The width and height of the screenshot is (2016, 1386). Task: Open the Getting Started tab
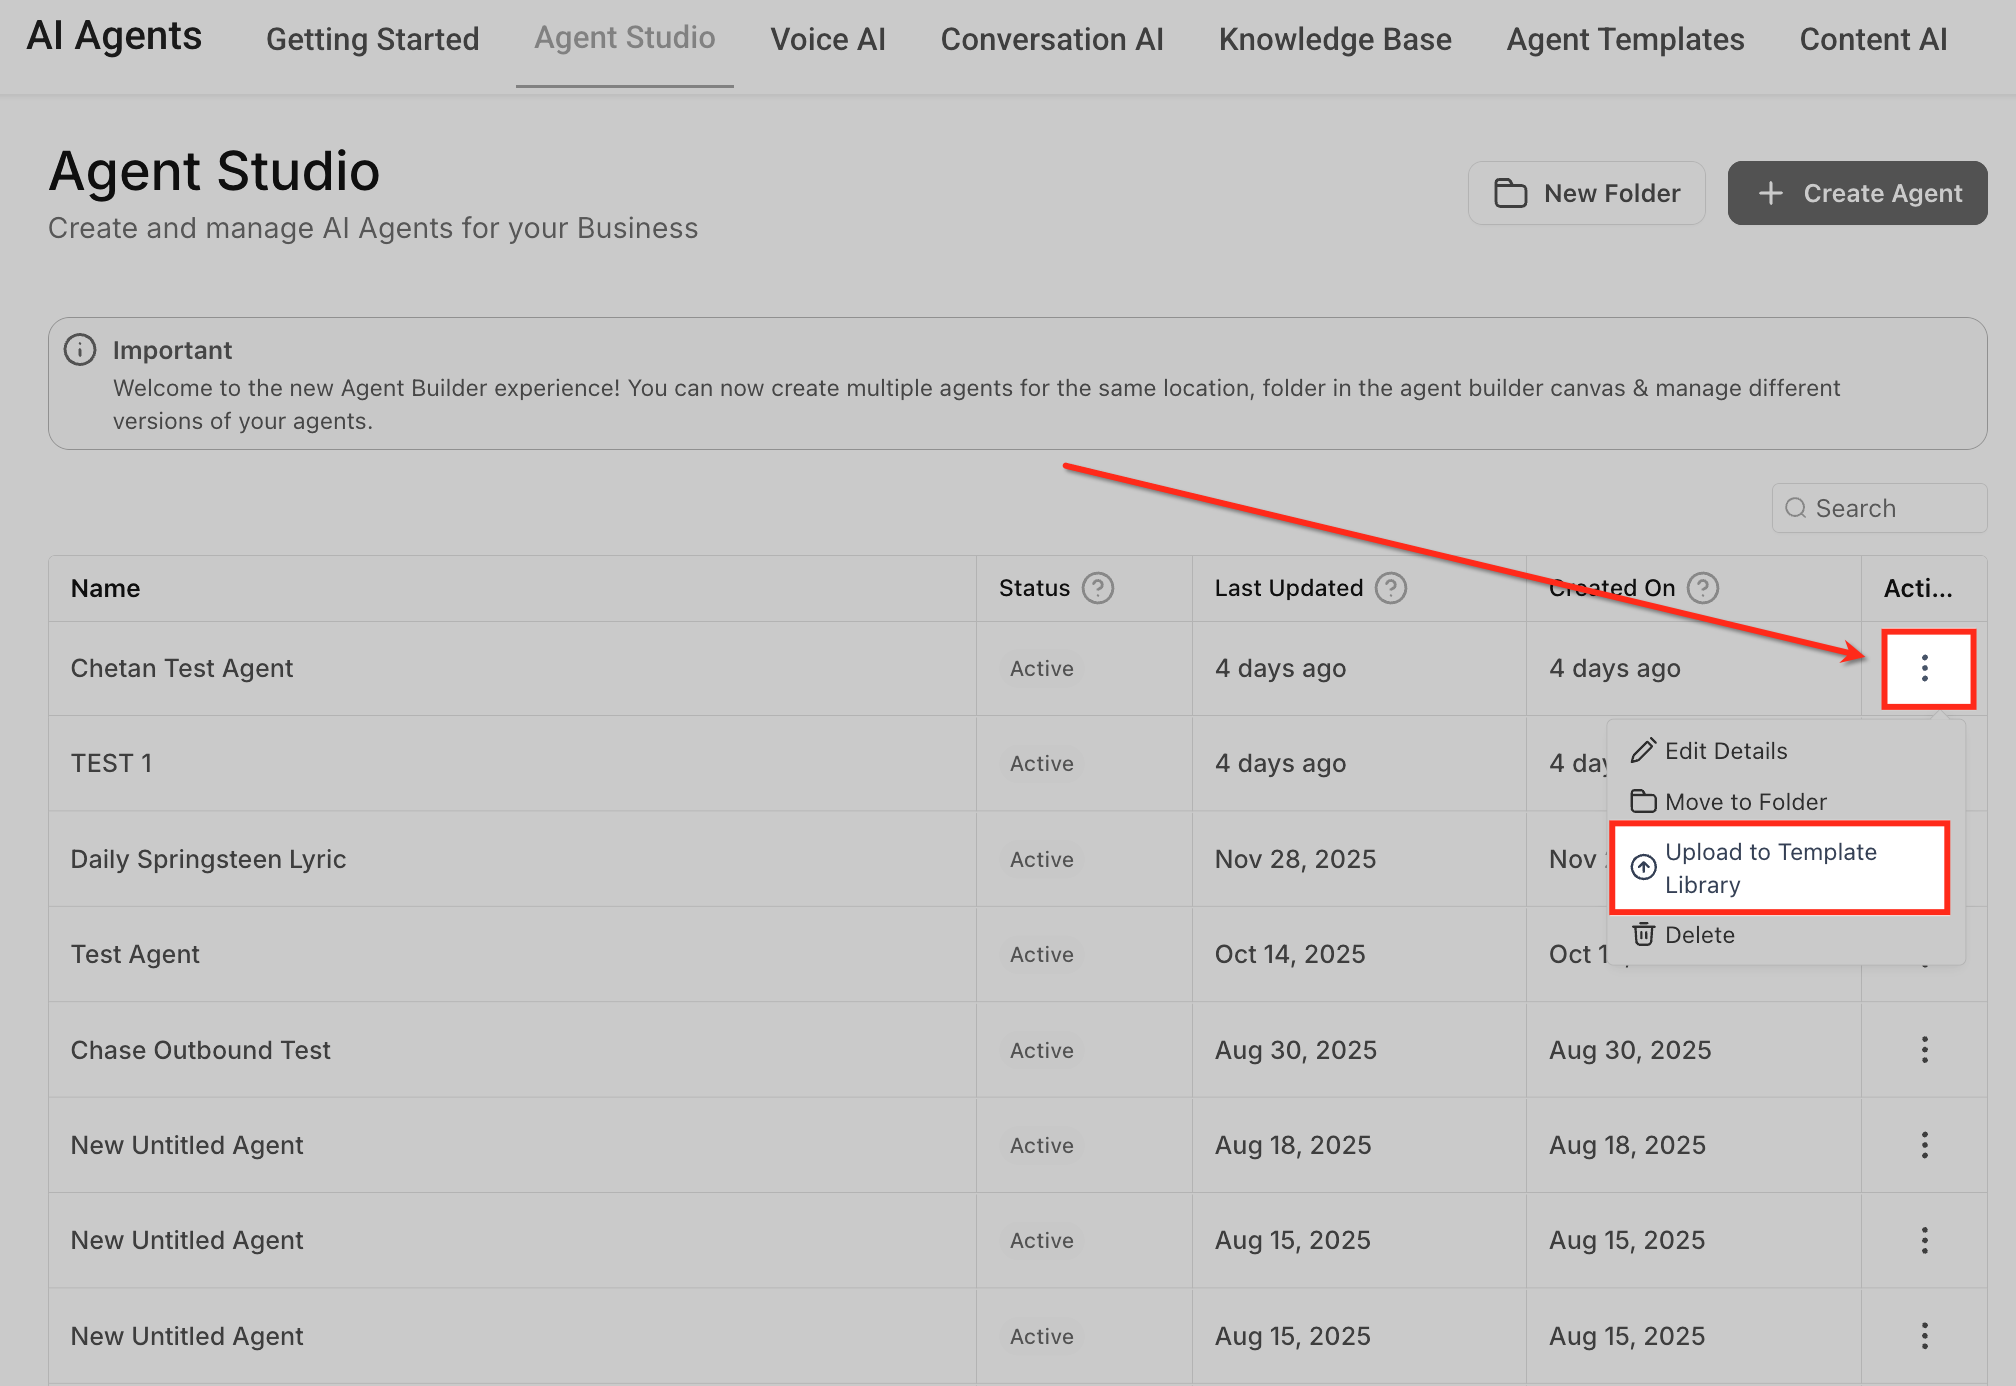(372, 40)
